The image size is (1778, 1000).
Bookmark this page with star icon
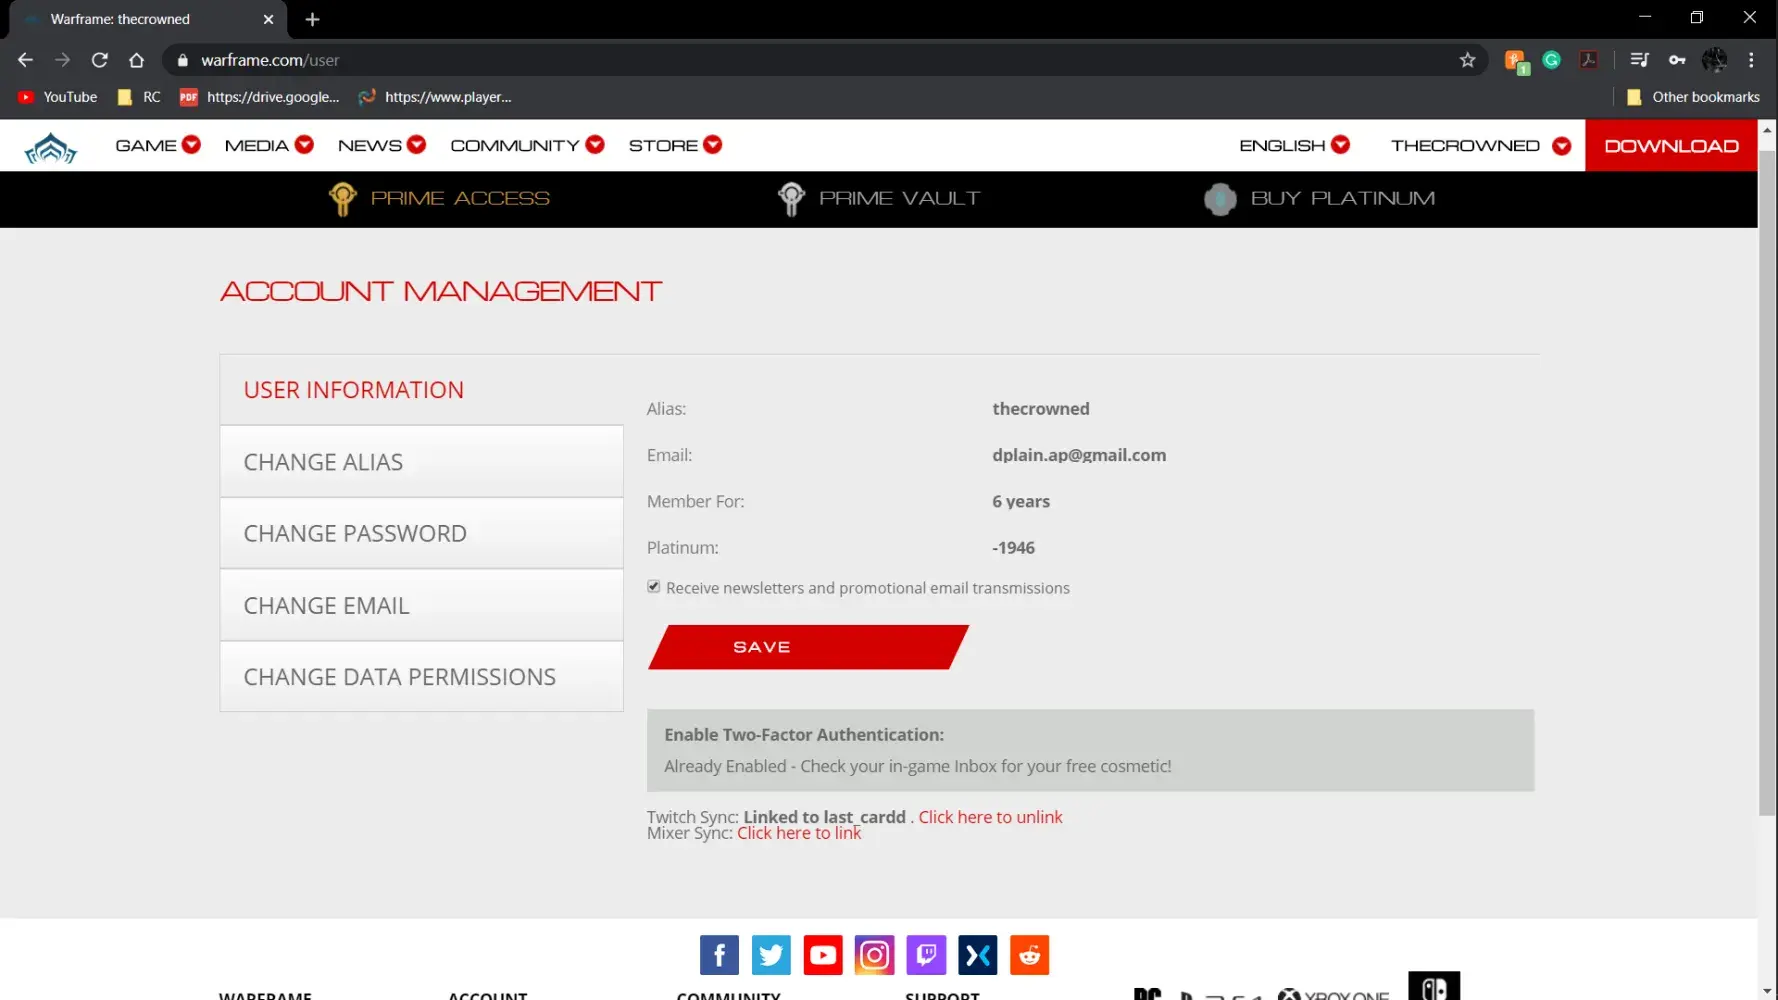[x=1467, y=60]
